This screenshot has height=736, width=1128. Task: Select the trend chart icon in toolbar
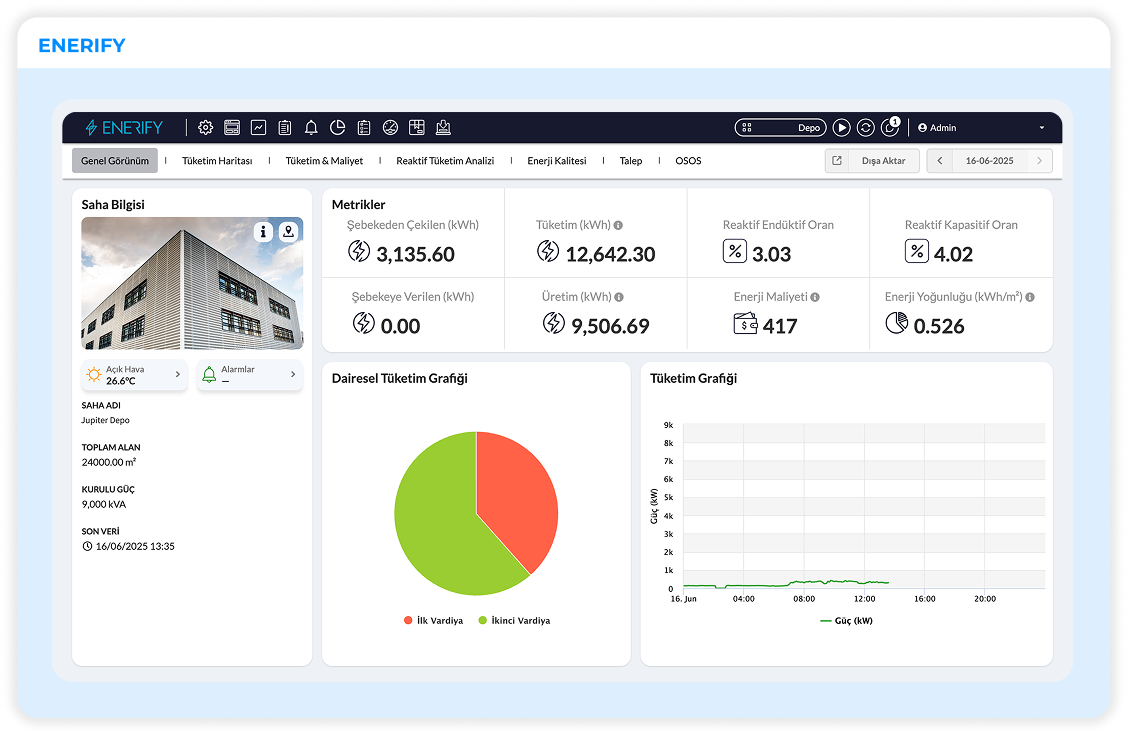[258, 127]
